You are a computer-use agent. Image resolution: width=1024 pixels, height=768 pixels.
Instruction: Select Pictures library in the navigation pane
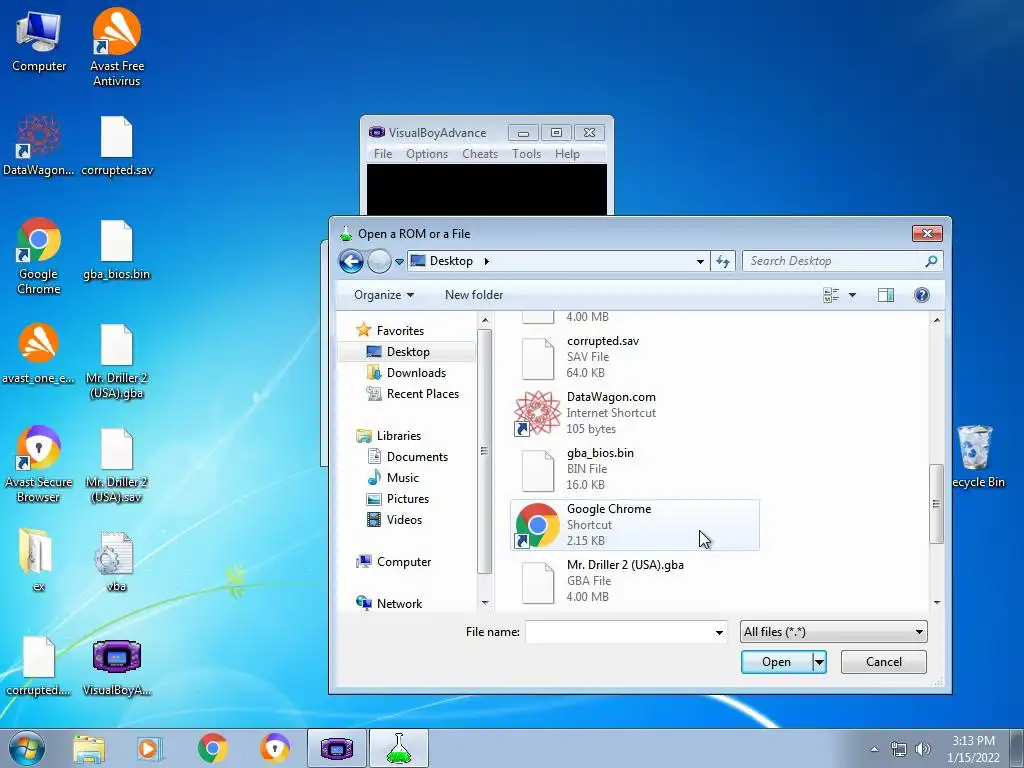coord(408,499)
